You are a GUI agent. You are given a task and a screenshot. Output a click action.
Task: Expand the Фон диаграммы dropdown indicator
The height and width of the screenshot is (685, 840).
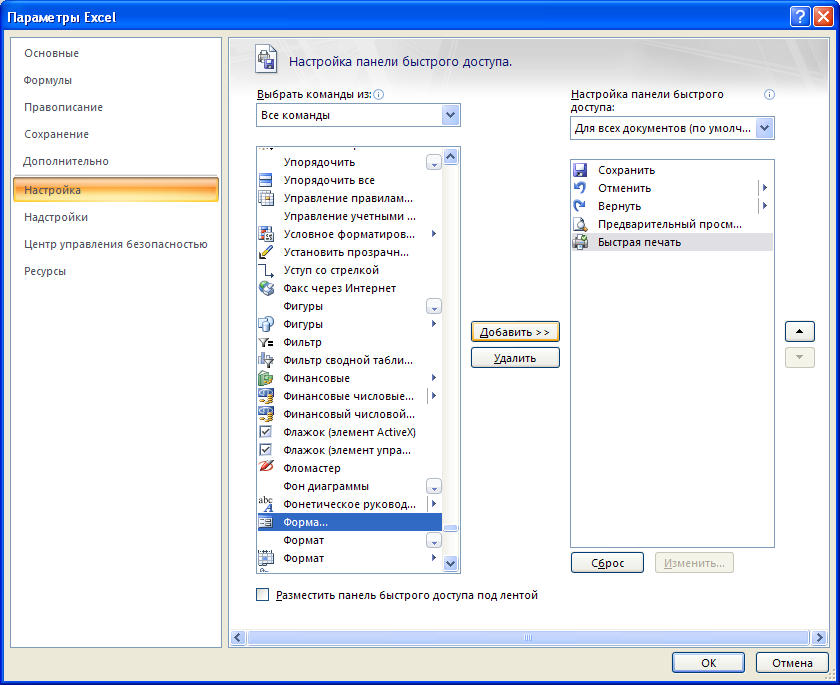[x=433, y=487]
